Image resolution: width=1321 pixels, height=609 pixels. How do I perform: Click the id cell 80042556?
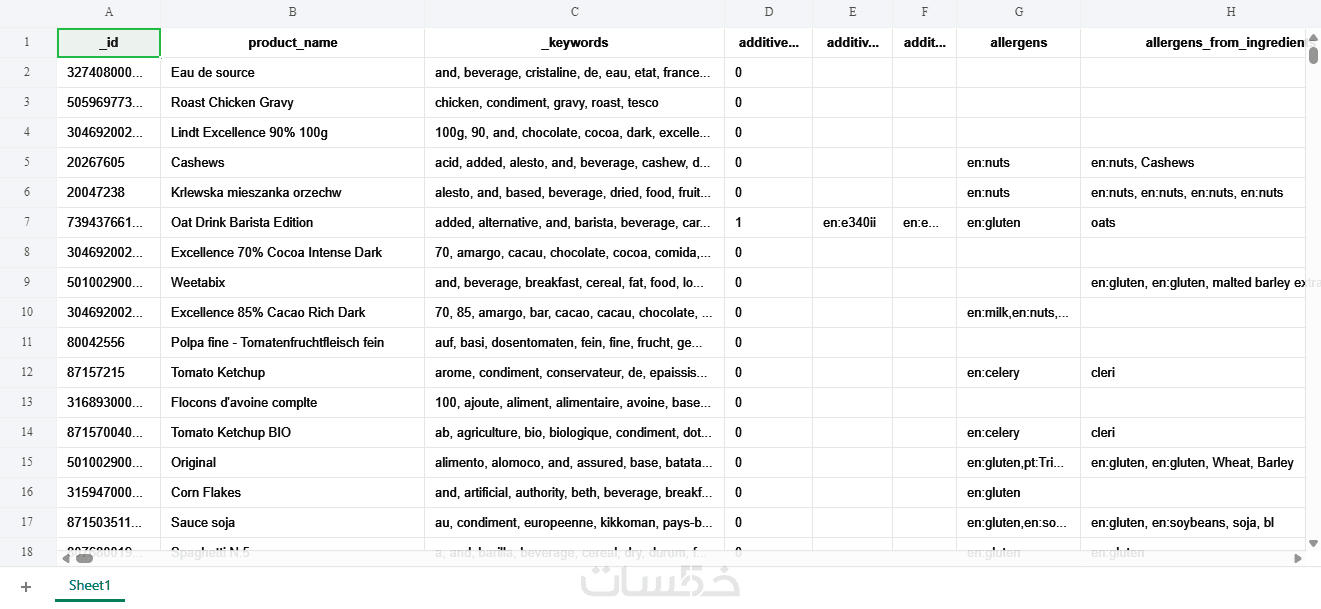(x=109, y=342)
